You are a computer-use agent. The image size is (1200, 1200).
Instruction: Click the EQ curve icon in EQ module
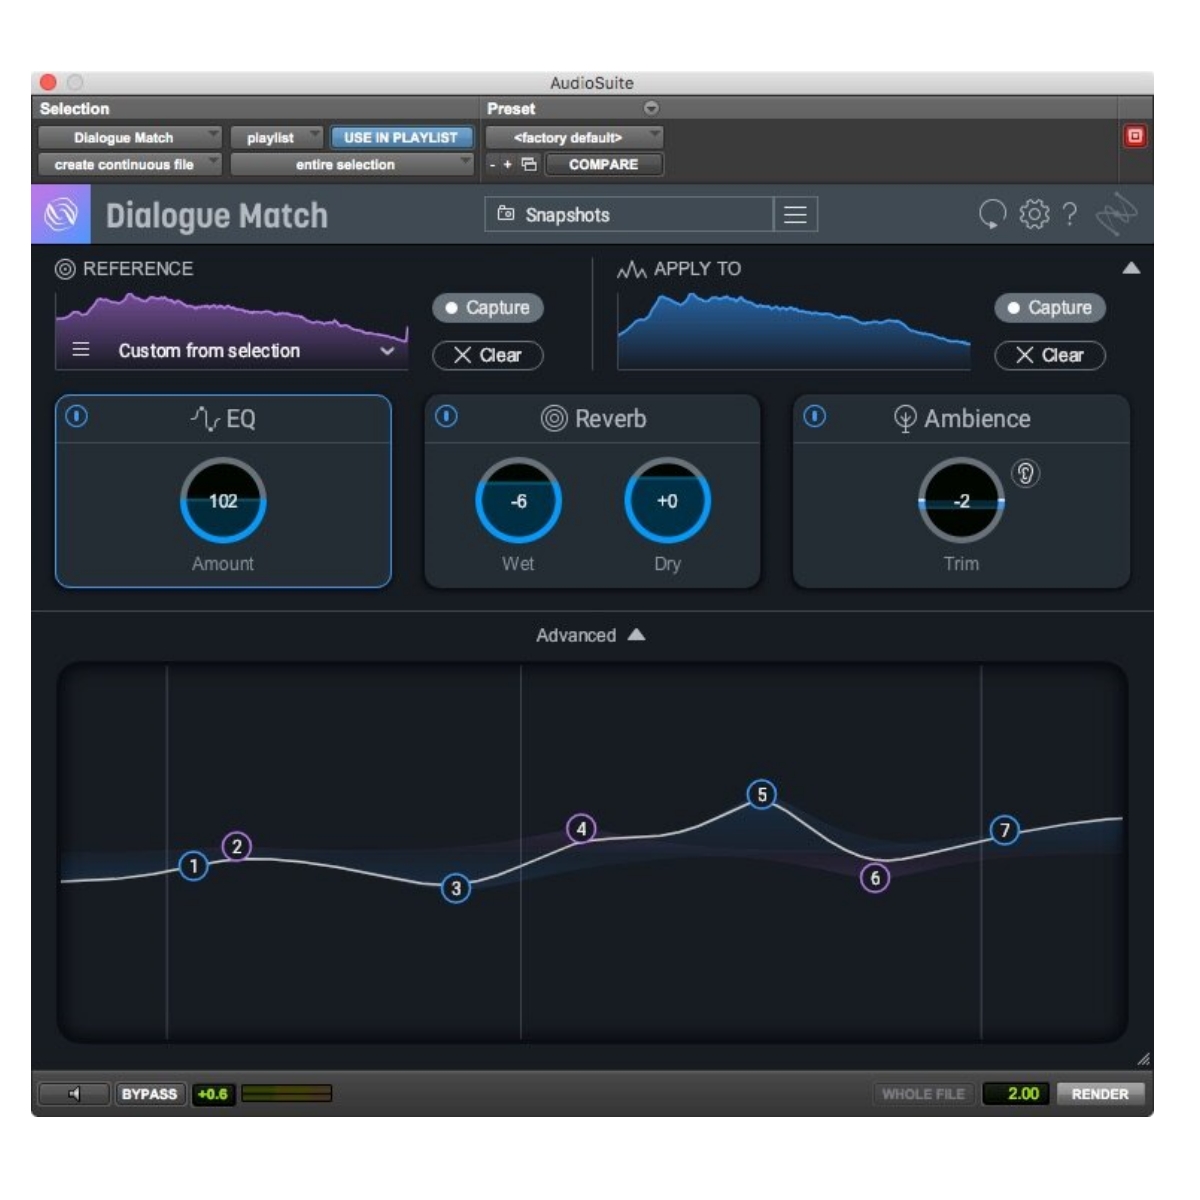(205, 418)
